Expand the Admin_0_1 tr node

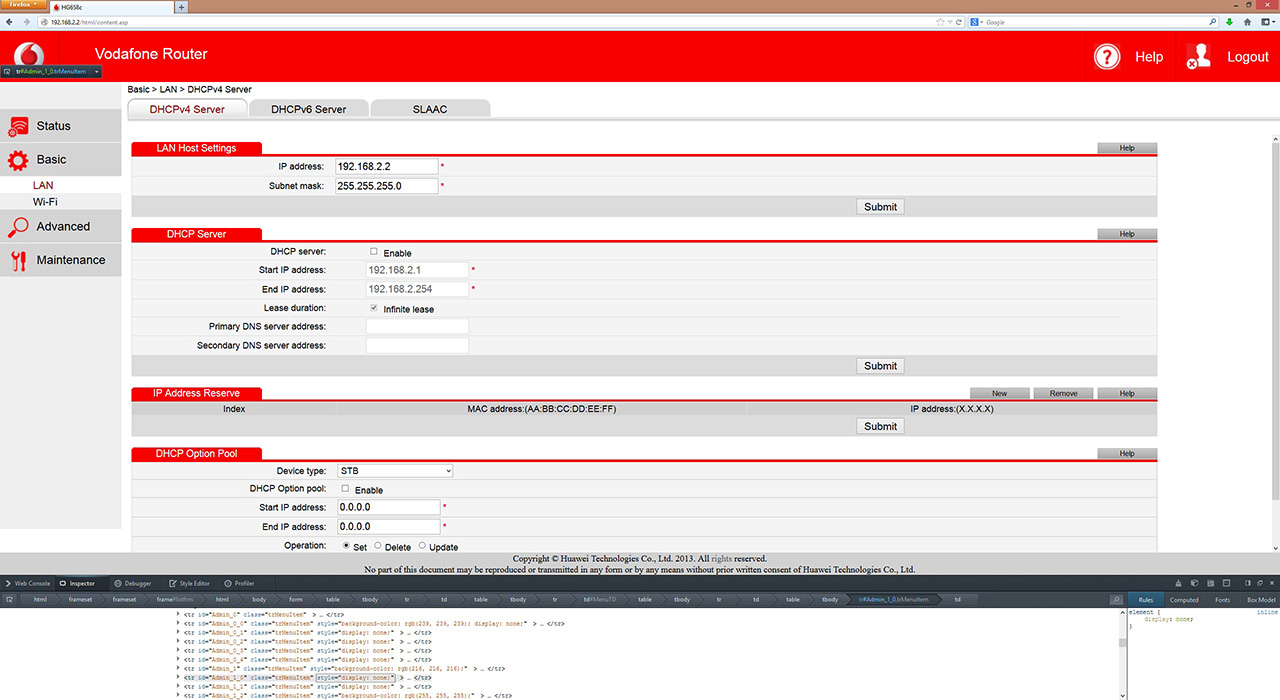tap(178, 632)
